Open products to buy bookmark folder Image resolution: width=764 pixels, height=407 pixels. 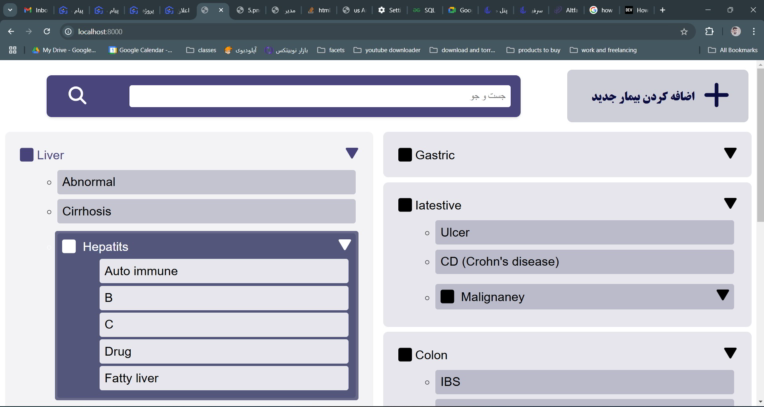click(534, 50)
